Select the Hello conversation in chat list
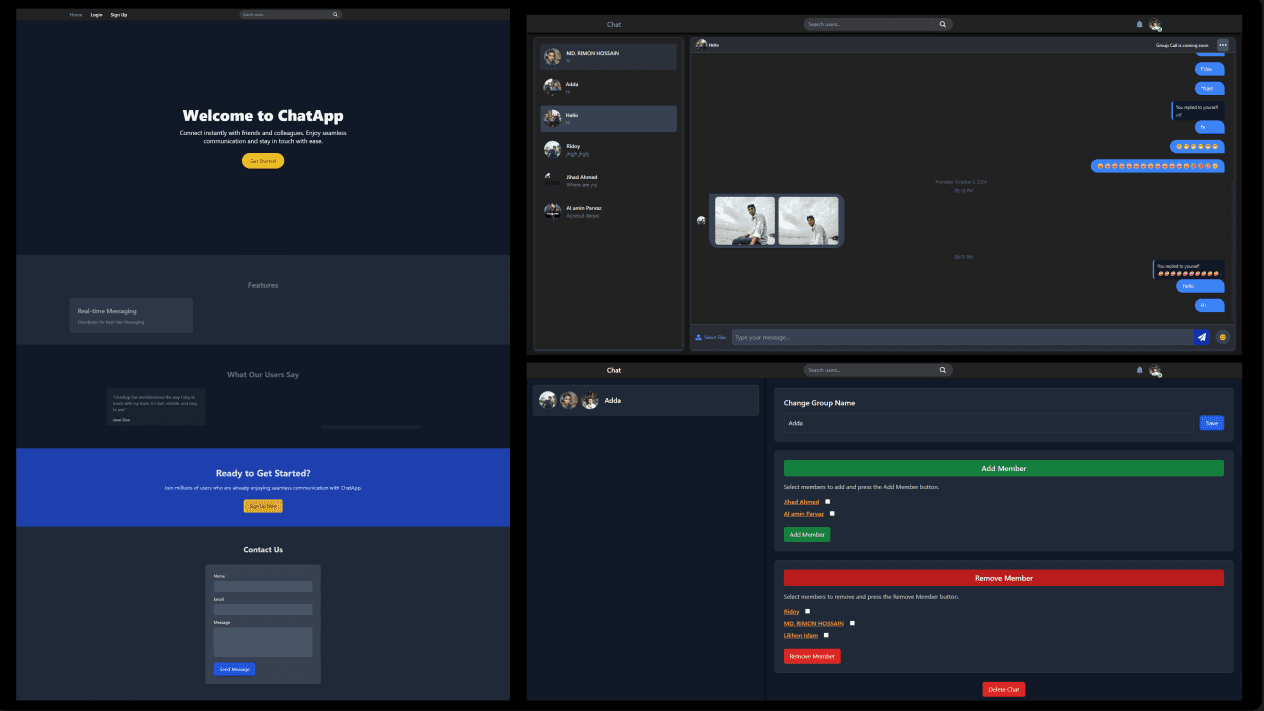Viewport: 1264px width, 711px height. tap(609, 119)
